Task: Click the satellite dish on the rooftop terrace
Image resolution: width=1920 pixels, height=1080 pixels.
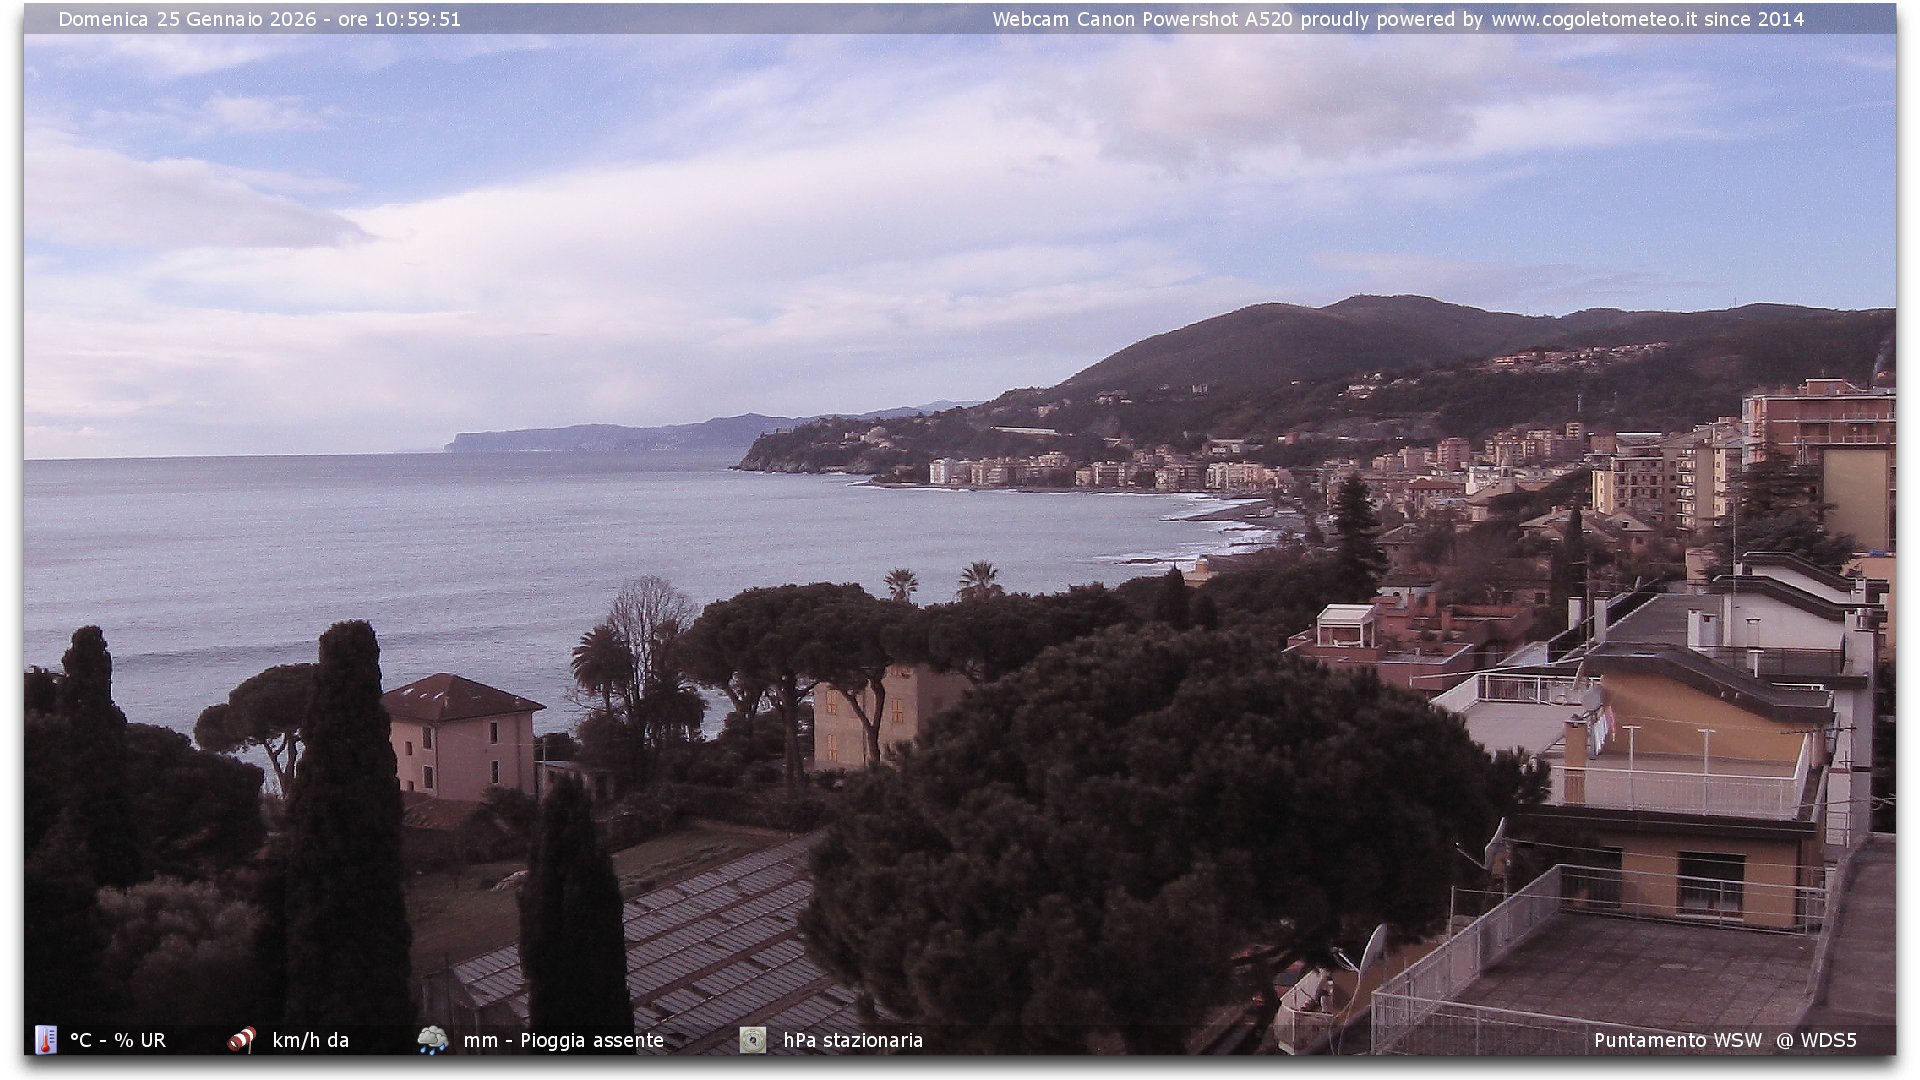Action: click(1373, 948)
